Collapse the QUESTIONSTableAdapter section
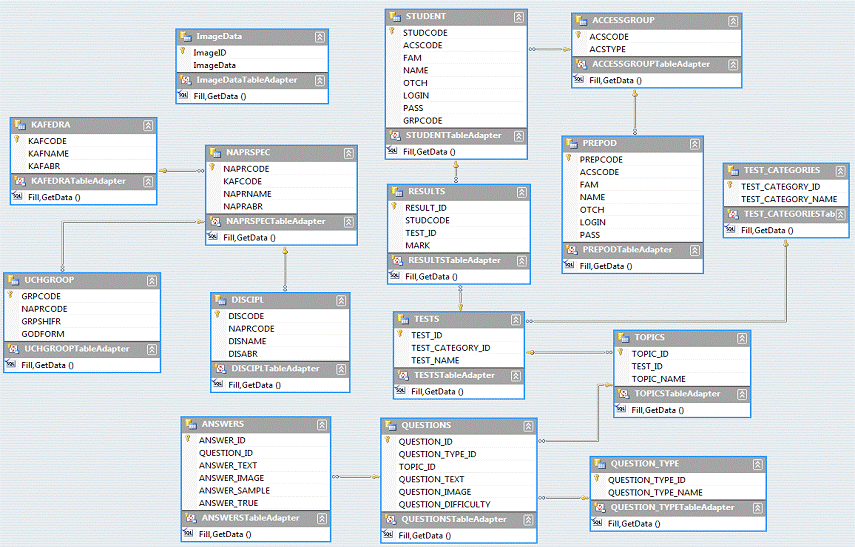The height and width of the screenshot is (547, 855). click(x=527, y=520)
